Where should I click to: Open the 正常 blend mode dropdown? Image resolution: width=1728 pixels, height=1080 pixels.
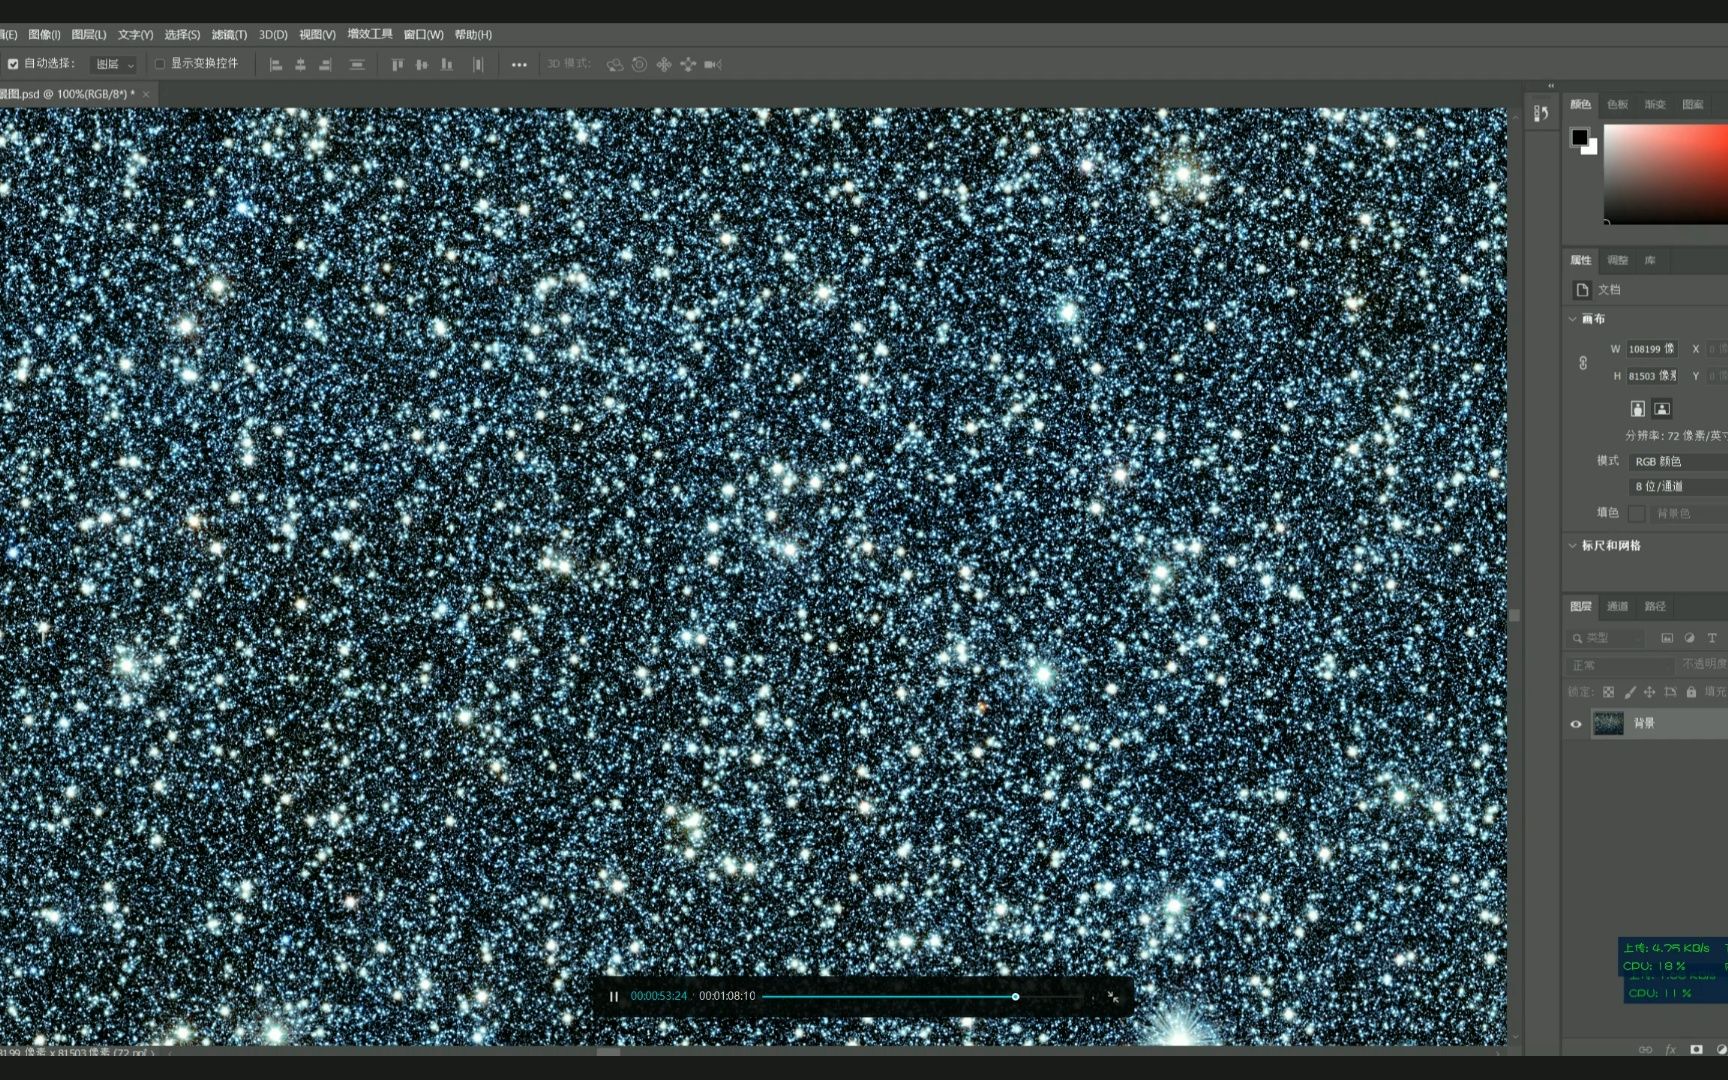(1620, 665)
